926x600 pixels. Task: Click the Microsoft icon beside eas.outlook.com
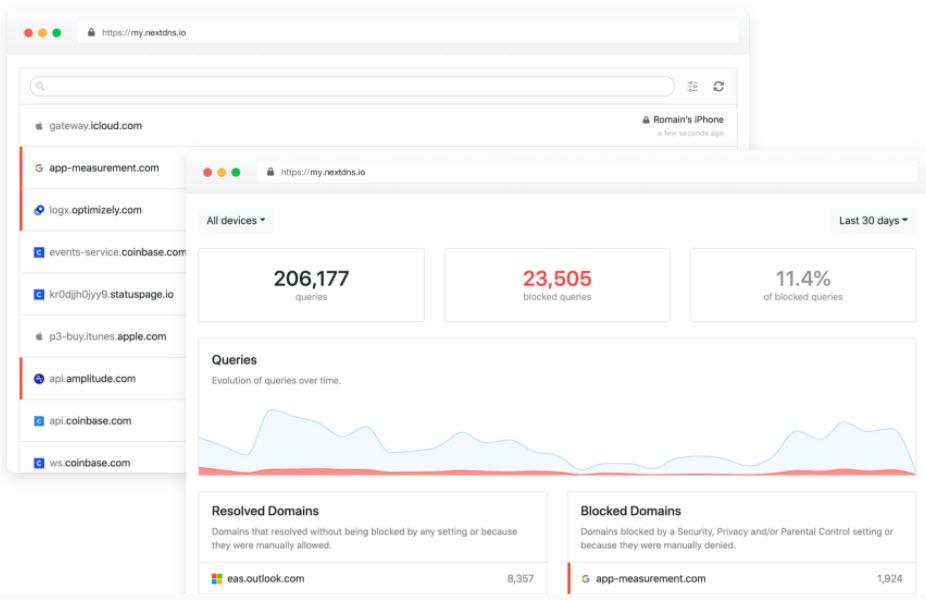pyautogui.click(x=217, y=579)
